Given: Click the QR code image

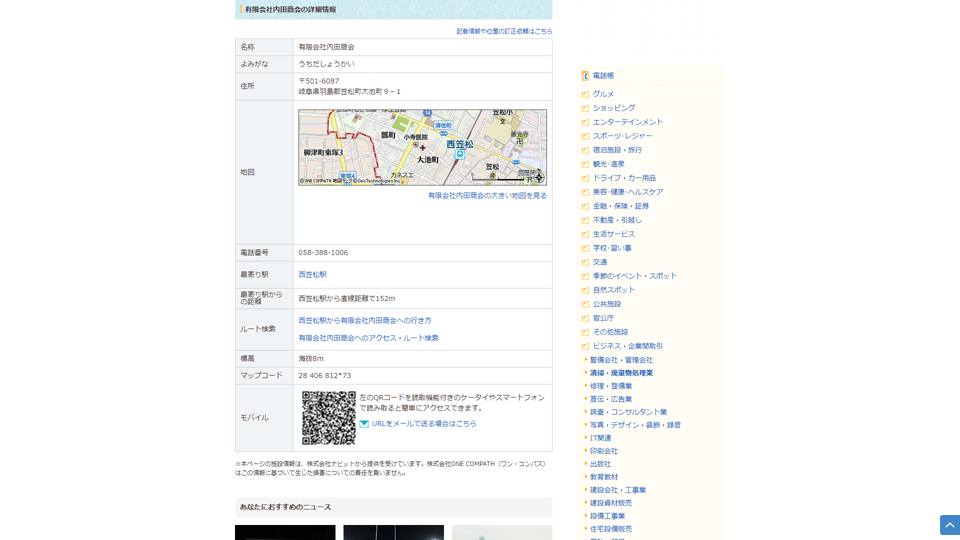Looking at the screenshot, I should point(328,417).
